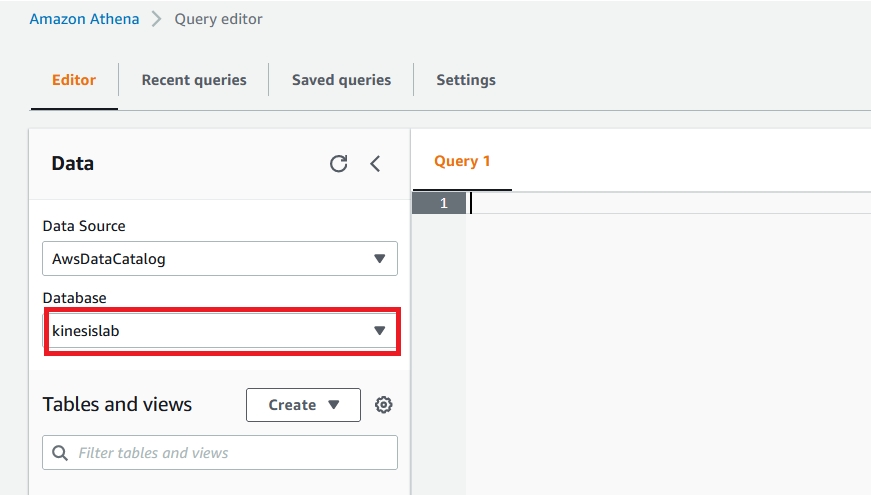This screenshot has height=495, width=871.
Task: Click the Data Source dropdown arrow
Action: pos(379,259)
